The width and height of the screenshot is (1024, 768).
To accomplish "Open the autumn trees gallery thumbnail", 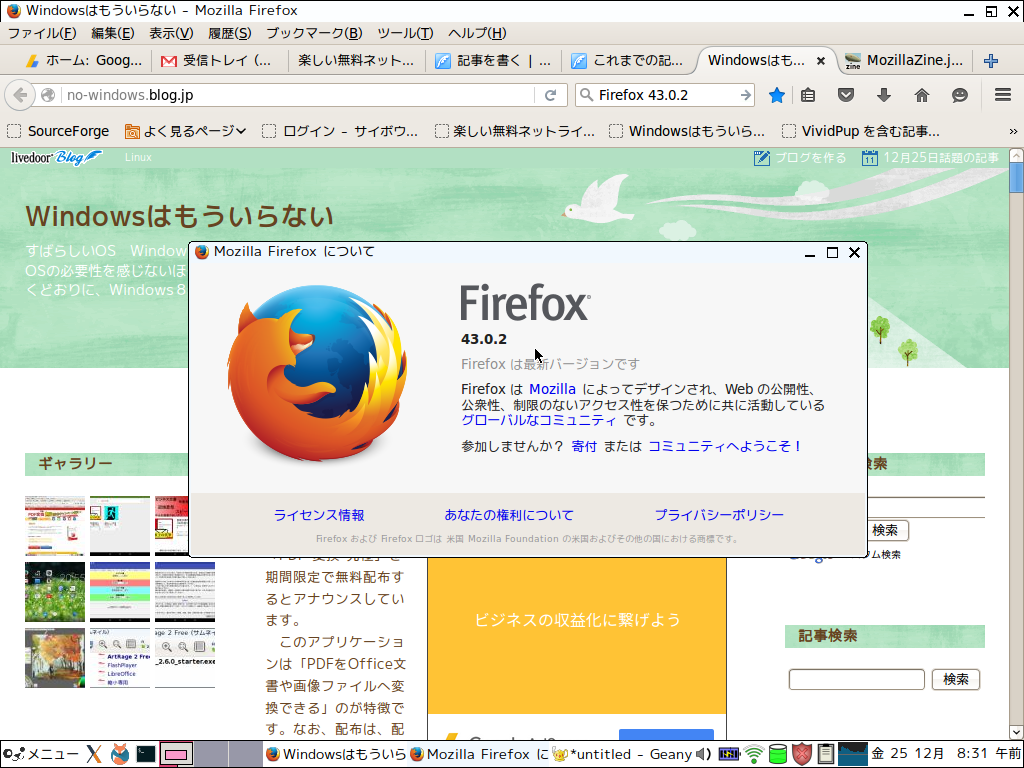I will [55, 658].
